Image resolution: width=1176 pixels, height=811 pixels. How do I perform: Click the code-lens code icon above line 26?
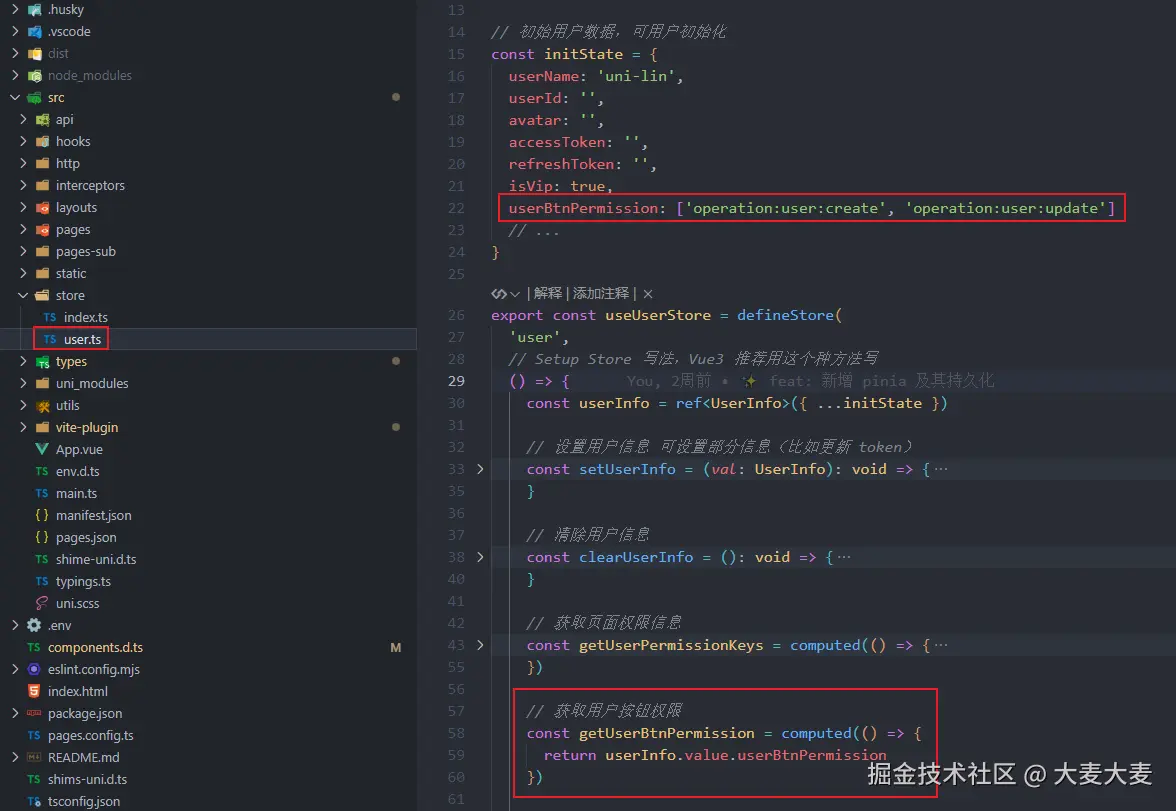point(499,293)
